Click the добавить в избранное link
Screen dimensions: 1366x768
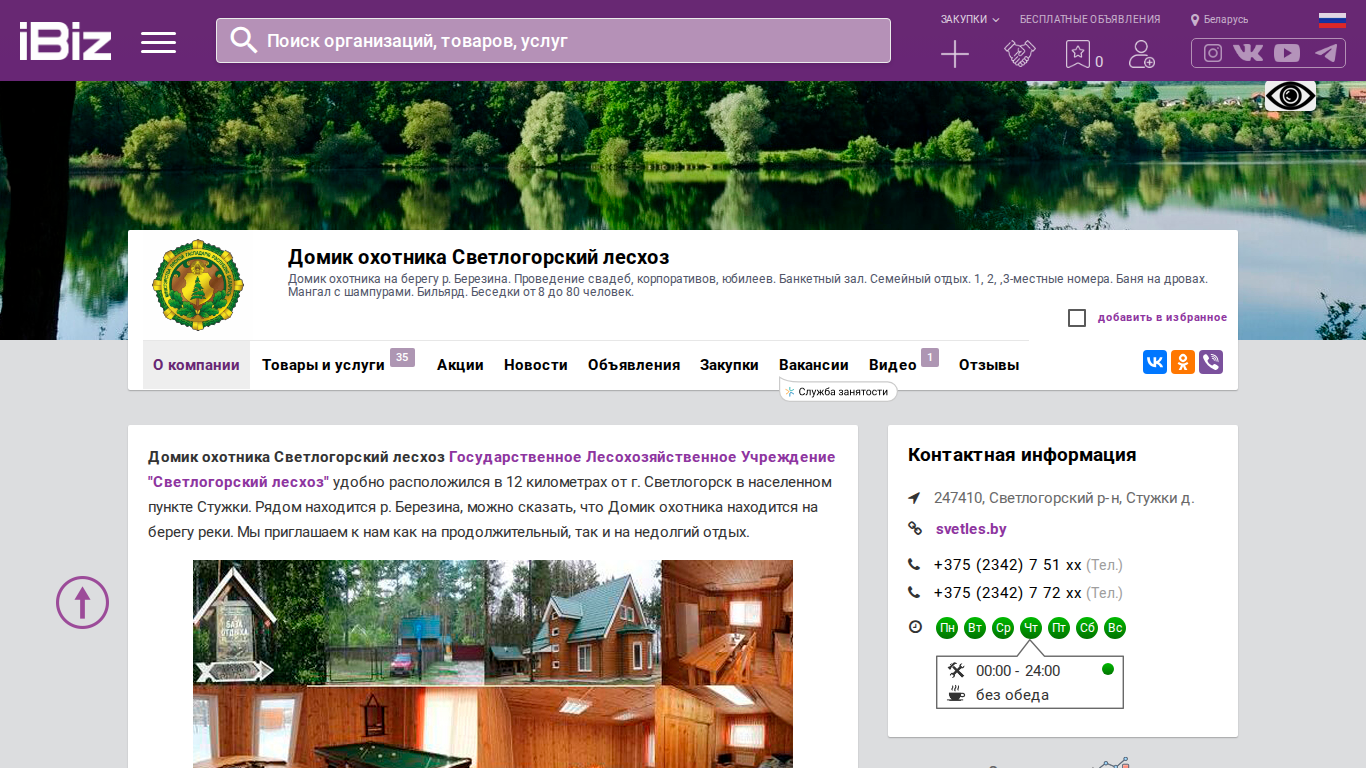pos(1162,318)
